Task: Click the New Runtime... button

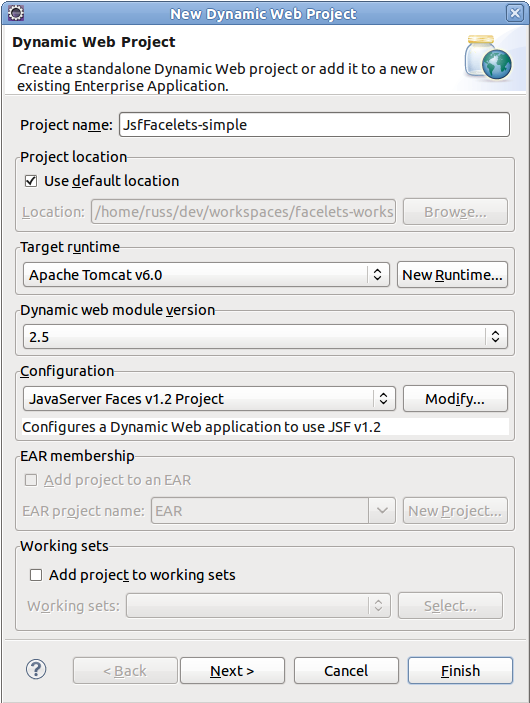Action: 452,274
